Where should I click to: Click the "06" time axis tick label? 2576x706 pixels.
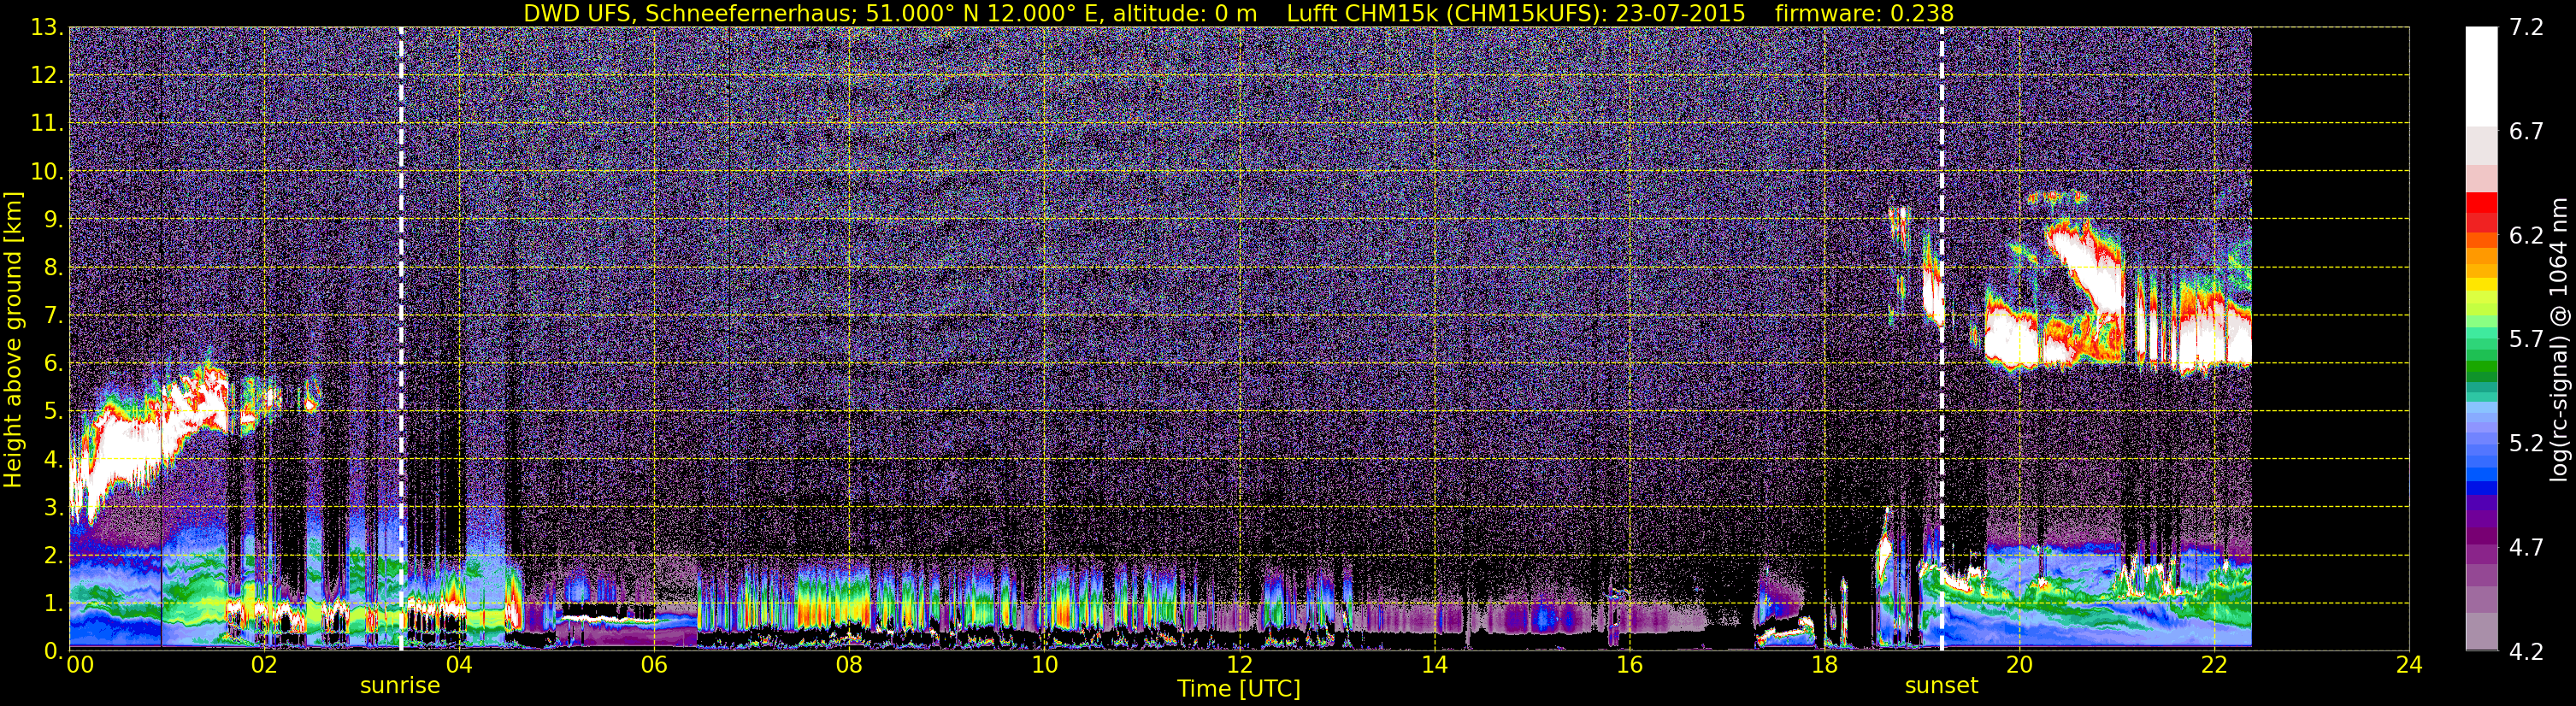654,666
